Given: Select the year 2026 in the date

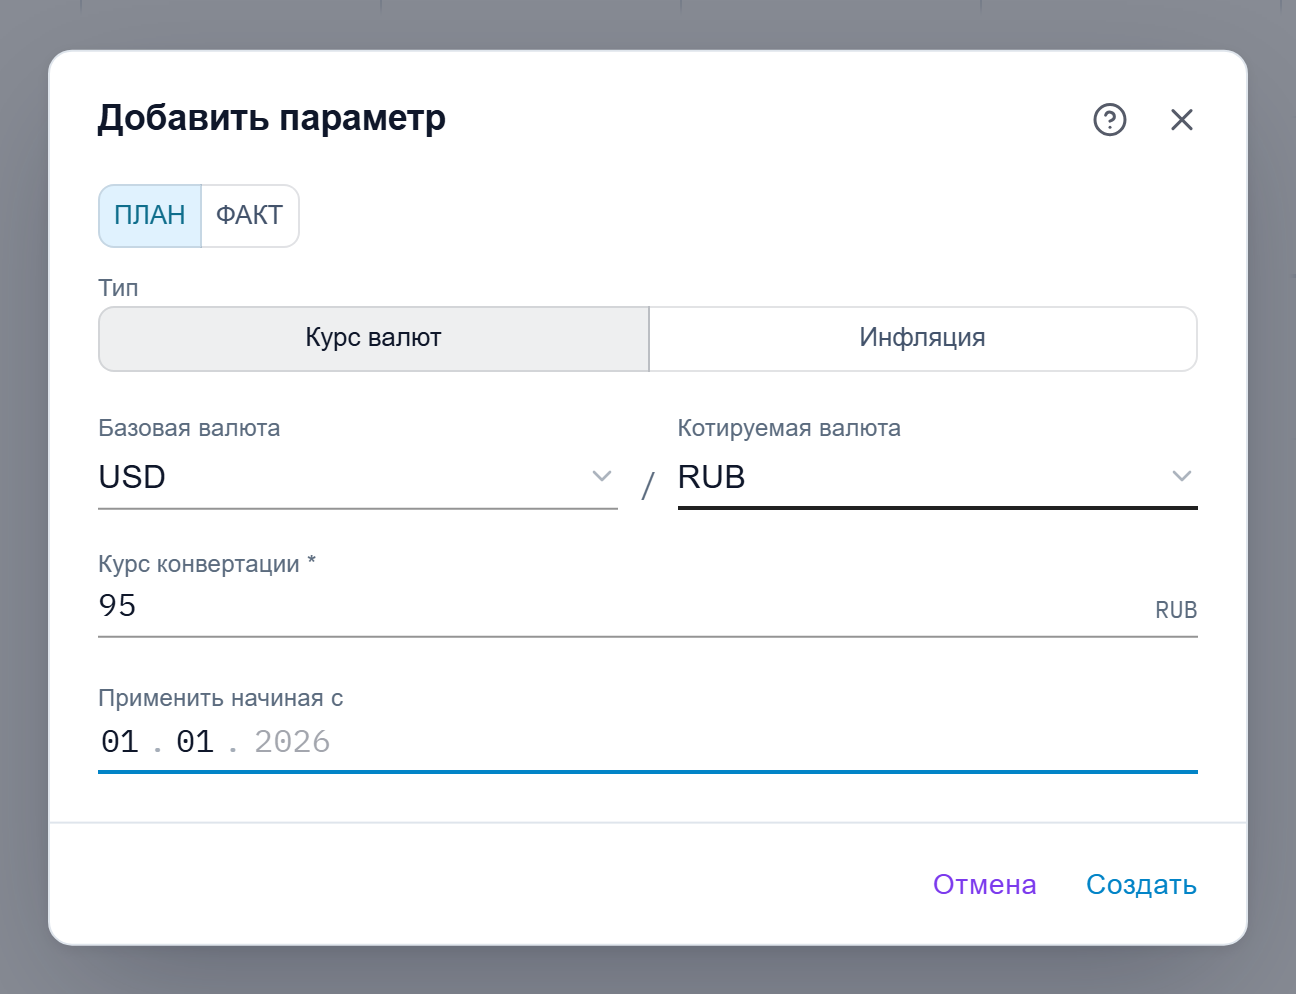Looking at the screenshot, I should tap(292, 742).
